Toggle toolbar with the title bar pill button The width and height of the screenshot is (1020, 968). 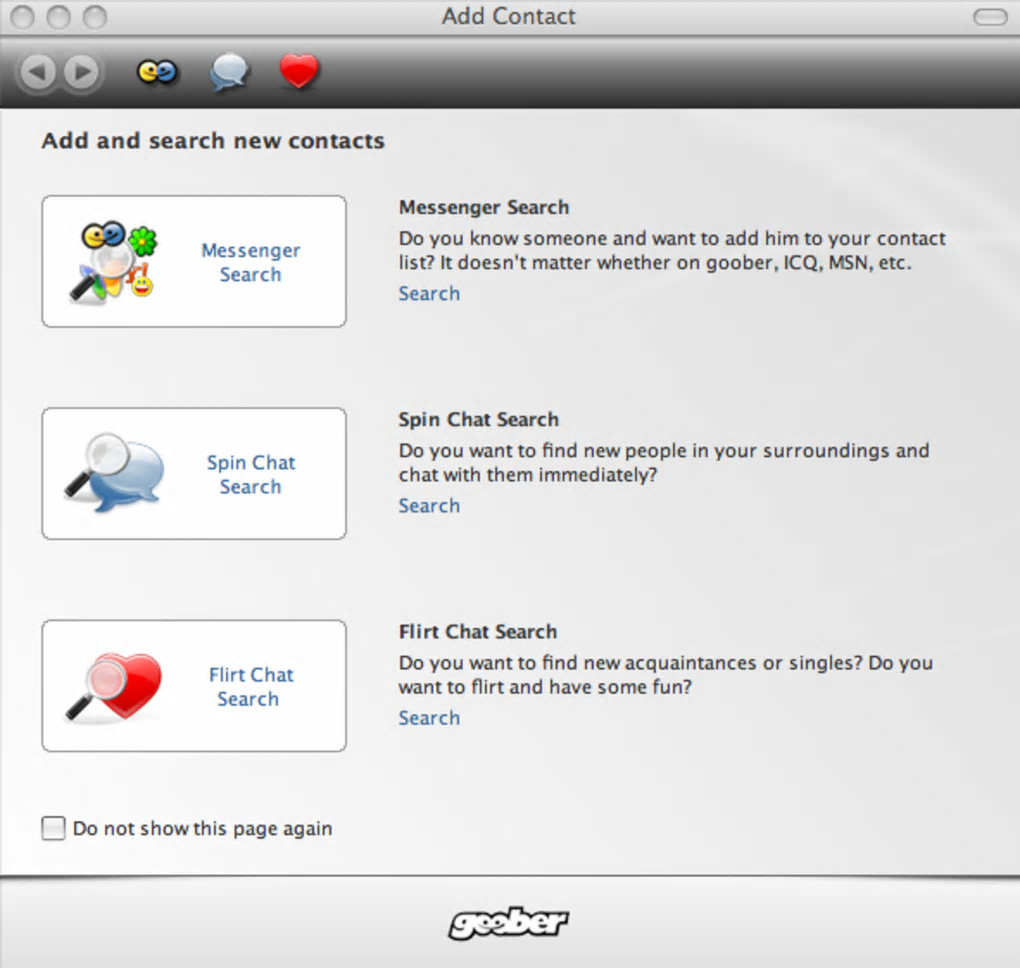click(990, 17)
